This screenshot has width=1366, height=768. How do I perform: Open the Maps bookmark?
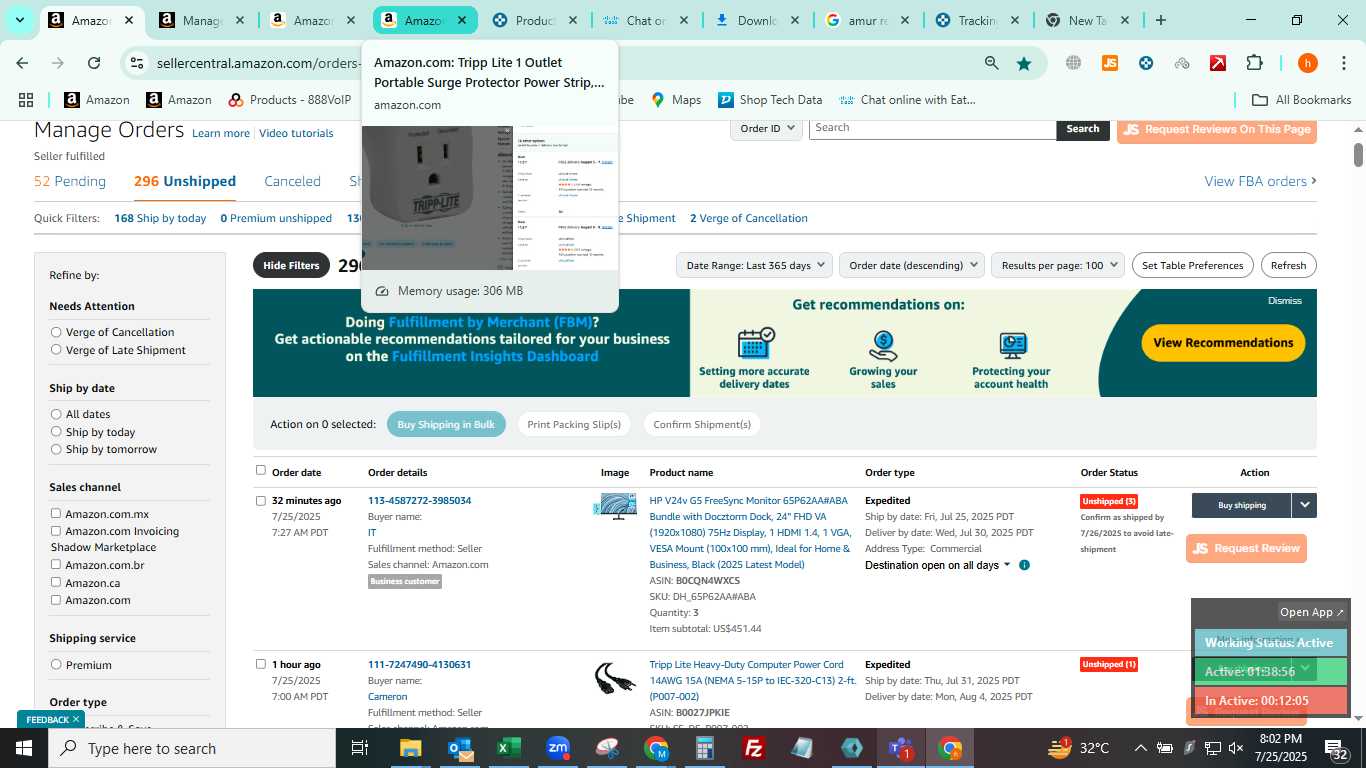pos(676,100)
